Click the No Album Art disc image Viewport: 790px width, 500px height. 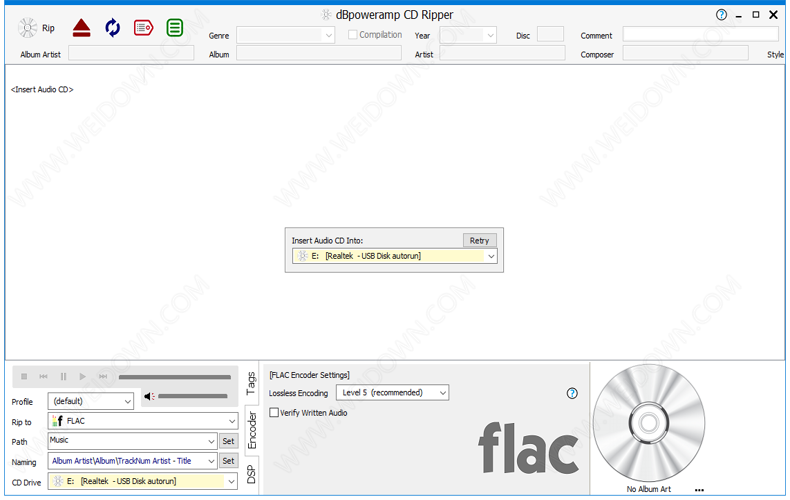648,423
